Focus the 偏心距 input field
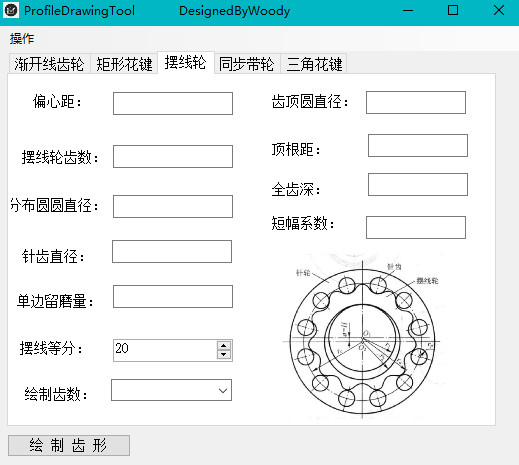The height and width of the screenshot is (465, 519). [173, 104]
